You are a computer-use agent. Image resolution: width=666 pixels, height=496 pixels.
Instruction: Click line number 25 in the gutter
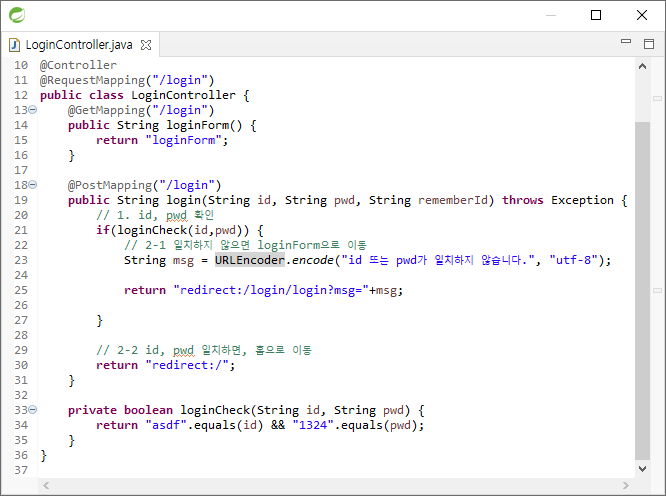pos(21,290)
